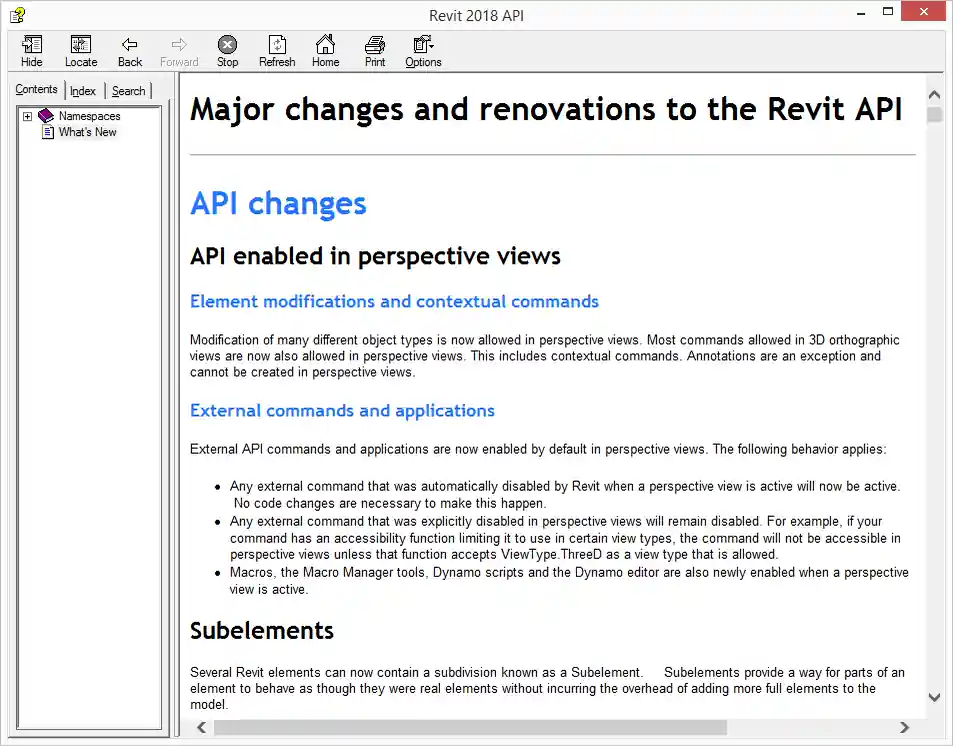Switch to the Index tab
The width and height of the screenshot is (953, 746).
pyautogui.click(x=83, y=90)
